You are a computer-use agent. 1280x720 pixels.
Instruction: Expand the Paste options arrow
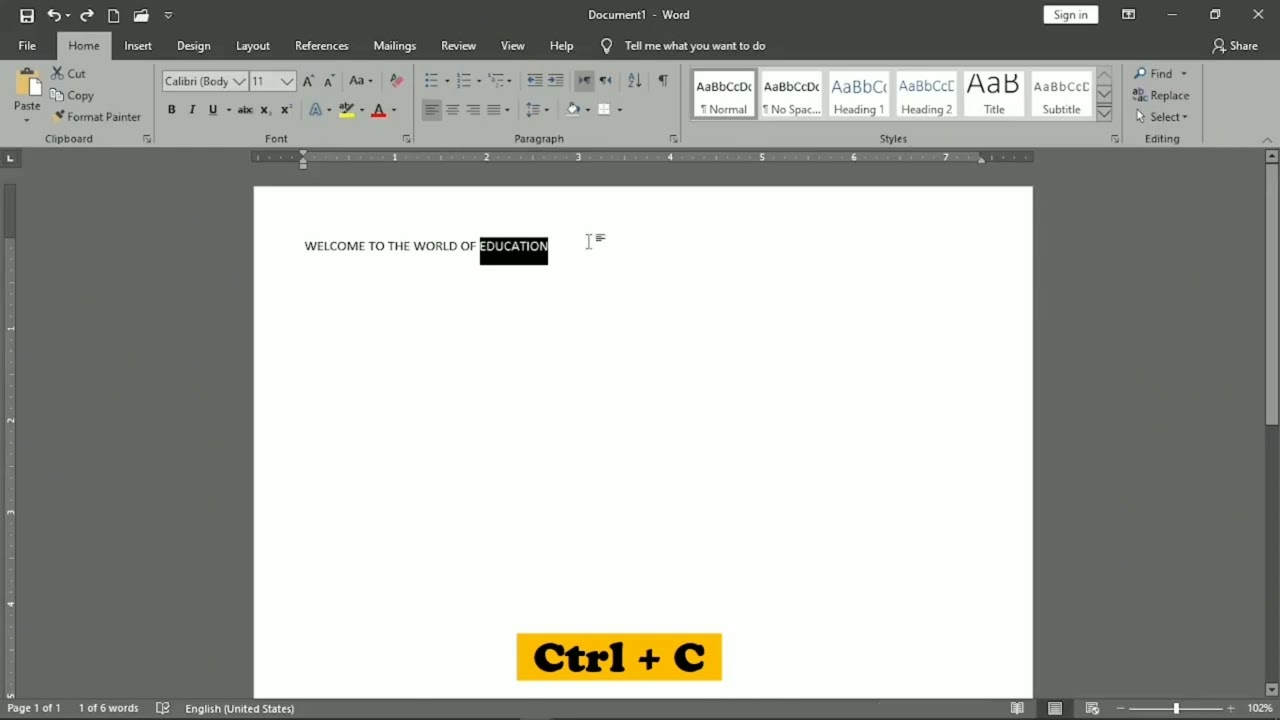pos(27,120)
